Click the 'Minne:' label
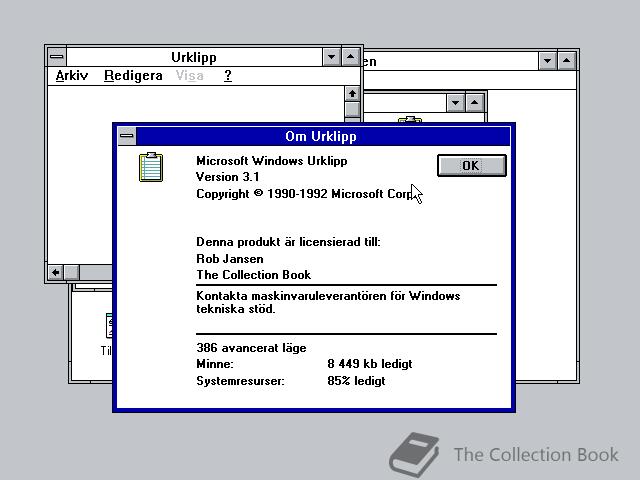Screen dimensions: 640x480 (215, 364)
